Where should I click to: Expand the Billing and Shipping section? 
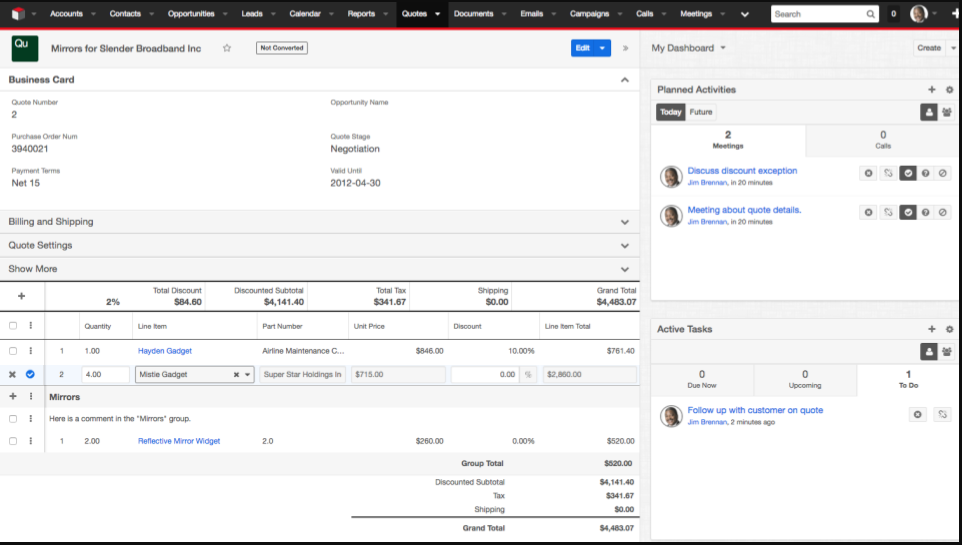coord(624,222)
